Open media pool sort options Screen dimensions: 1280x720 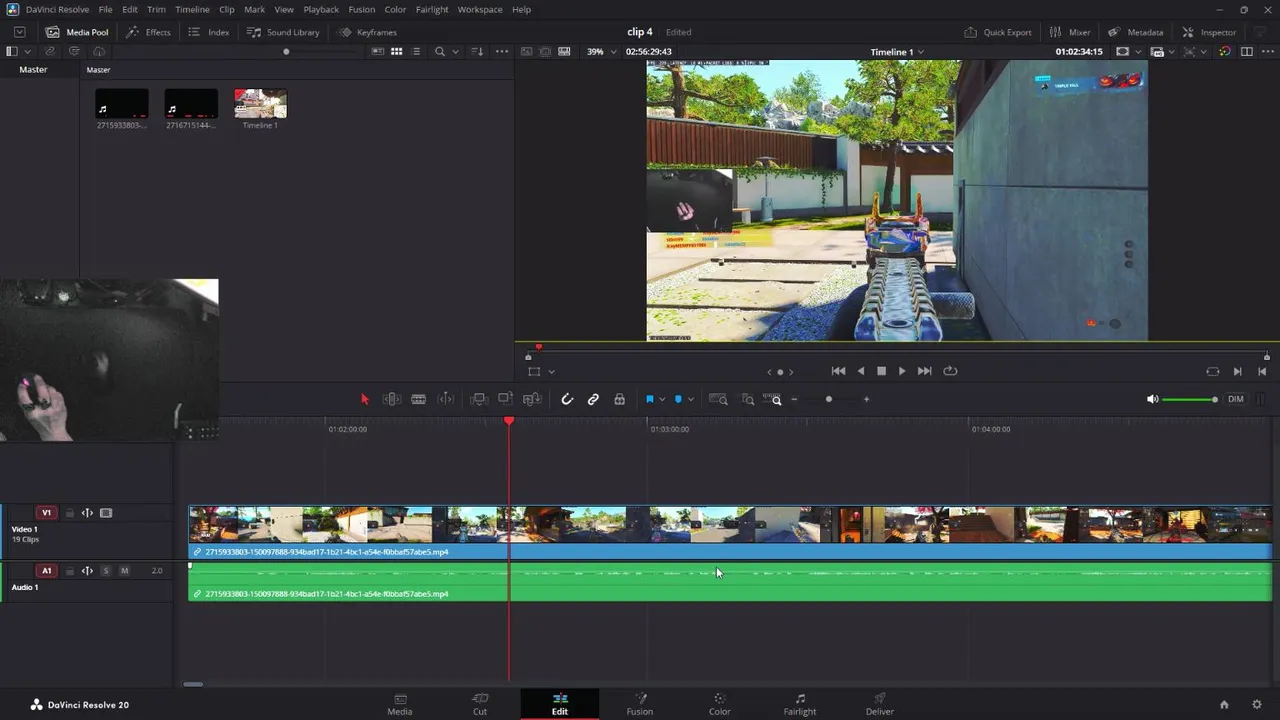(x=477, y=51)
